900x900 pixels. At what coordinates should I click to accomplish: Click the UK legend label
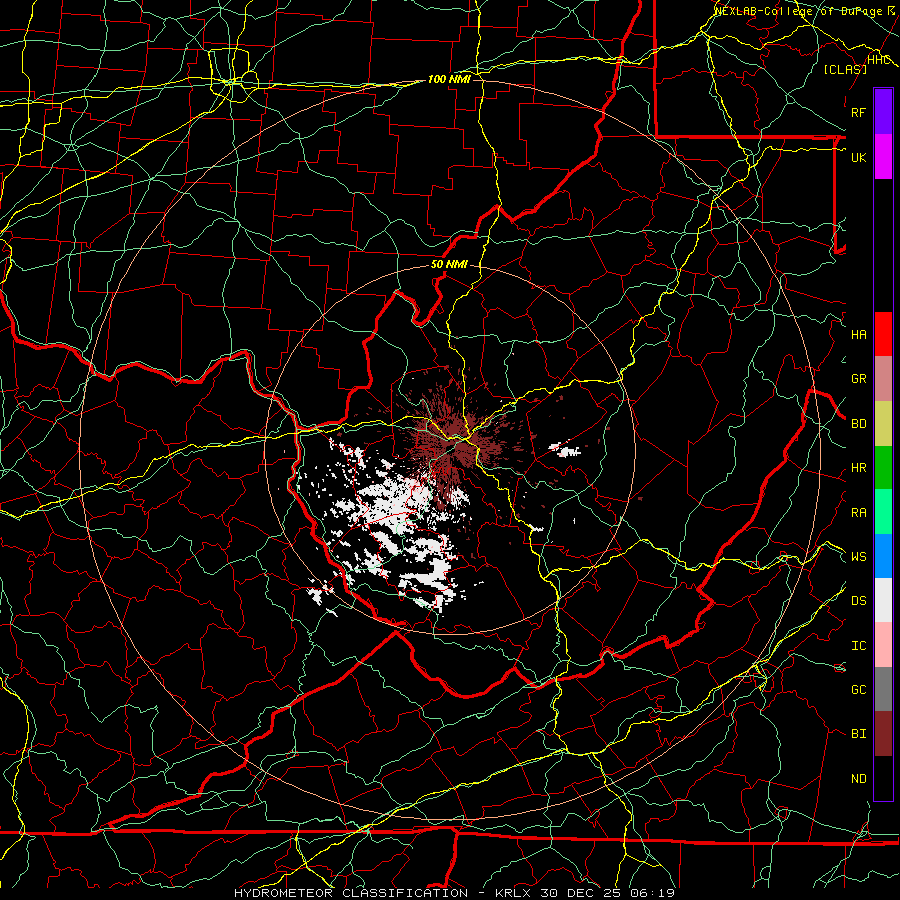[x=859, y=157]
